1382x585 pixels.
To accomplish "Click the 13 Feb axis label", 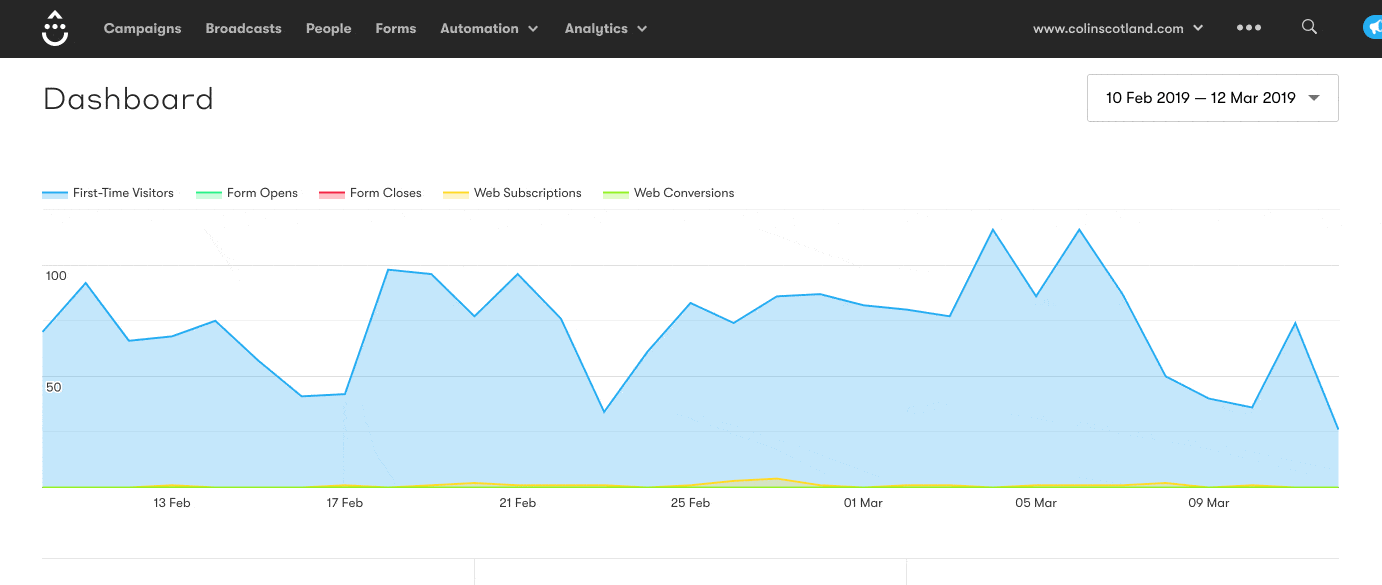I will 172,503.
